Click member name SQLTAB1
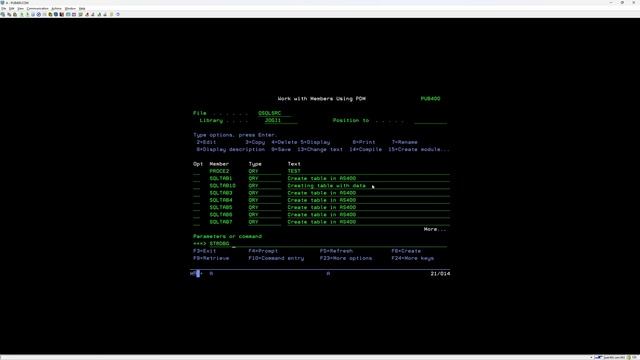Viewport: 640px width, 360px height. [221, 178]
